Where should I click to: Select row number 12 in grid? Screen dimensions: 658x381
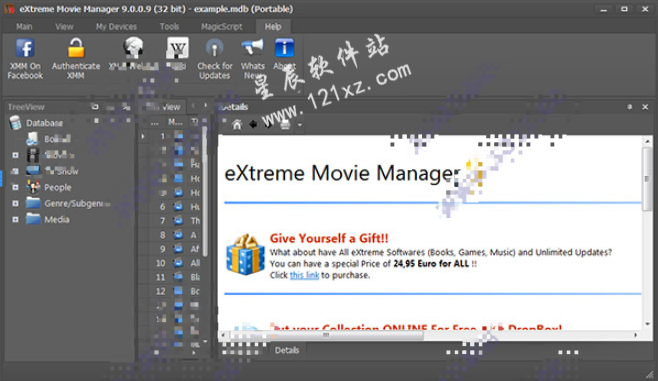(x=160, y=291)
